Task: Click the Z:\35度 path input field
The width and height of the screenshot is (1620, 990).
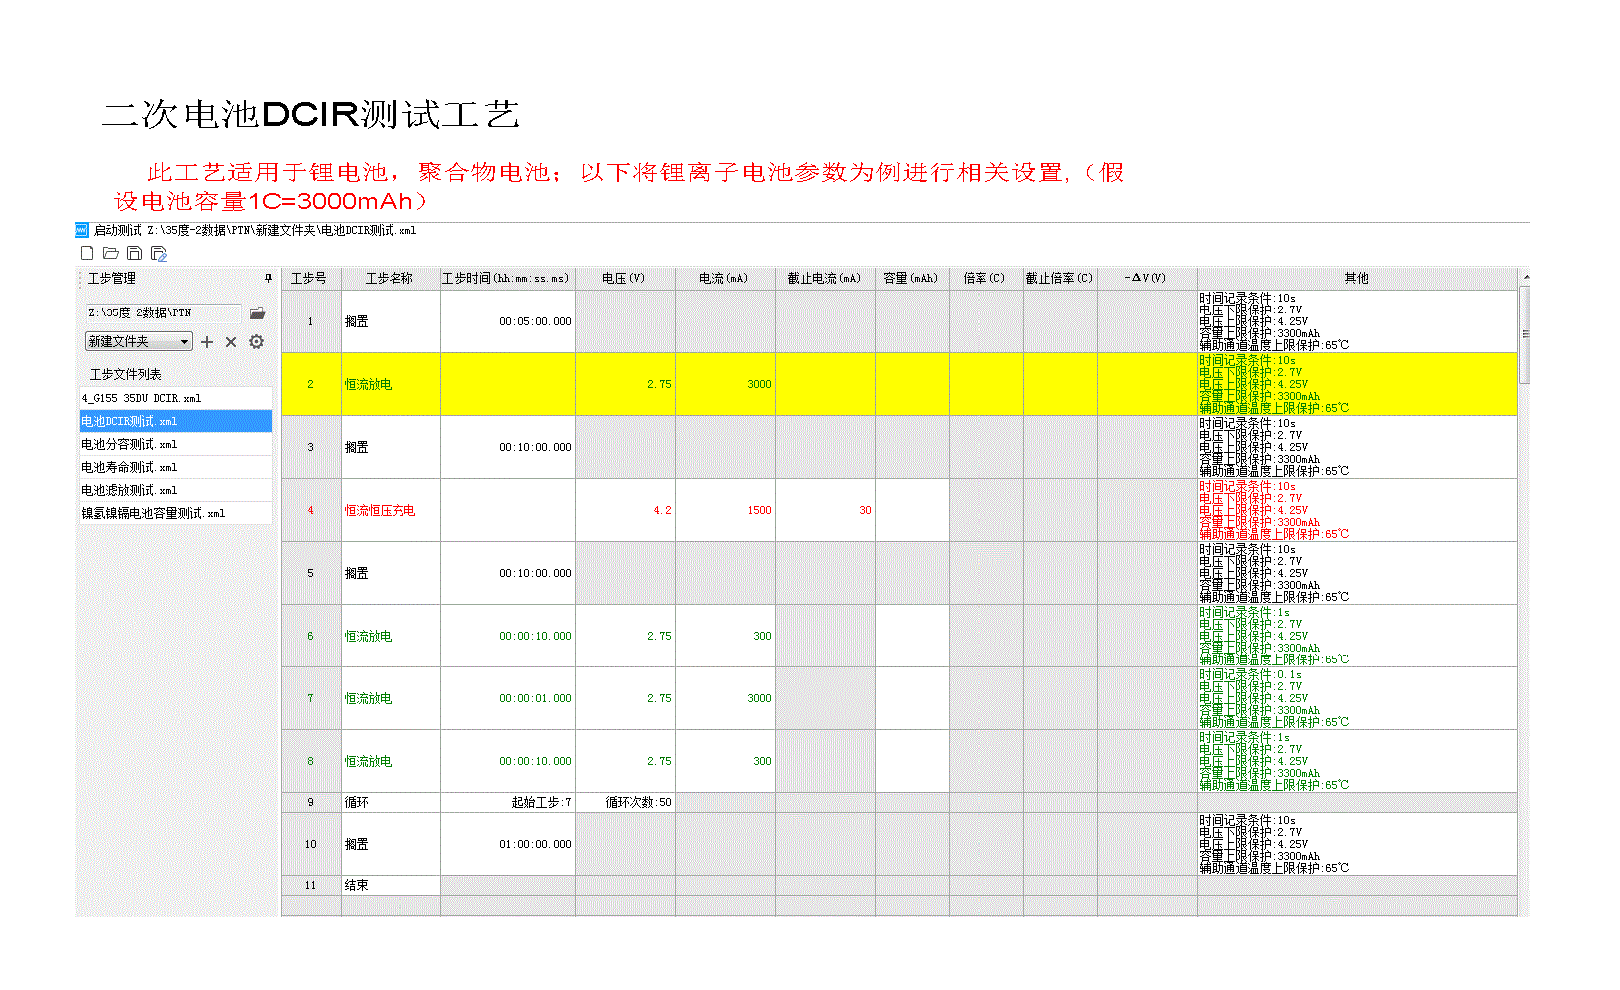Action: click(x=162, y=313)
